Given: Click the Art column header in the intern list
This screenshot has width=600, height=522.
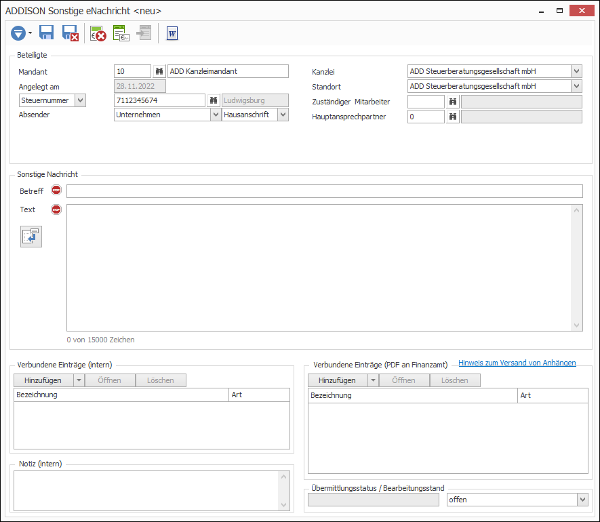Looking at the screenshot, I should click(x=259, y=395).
